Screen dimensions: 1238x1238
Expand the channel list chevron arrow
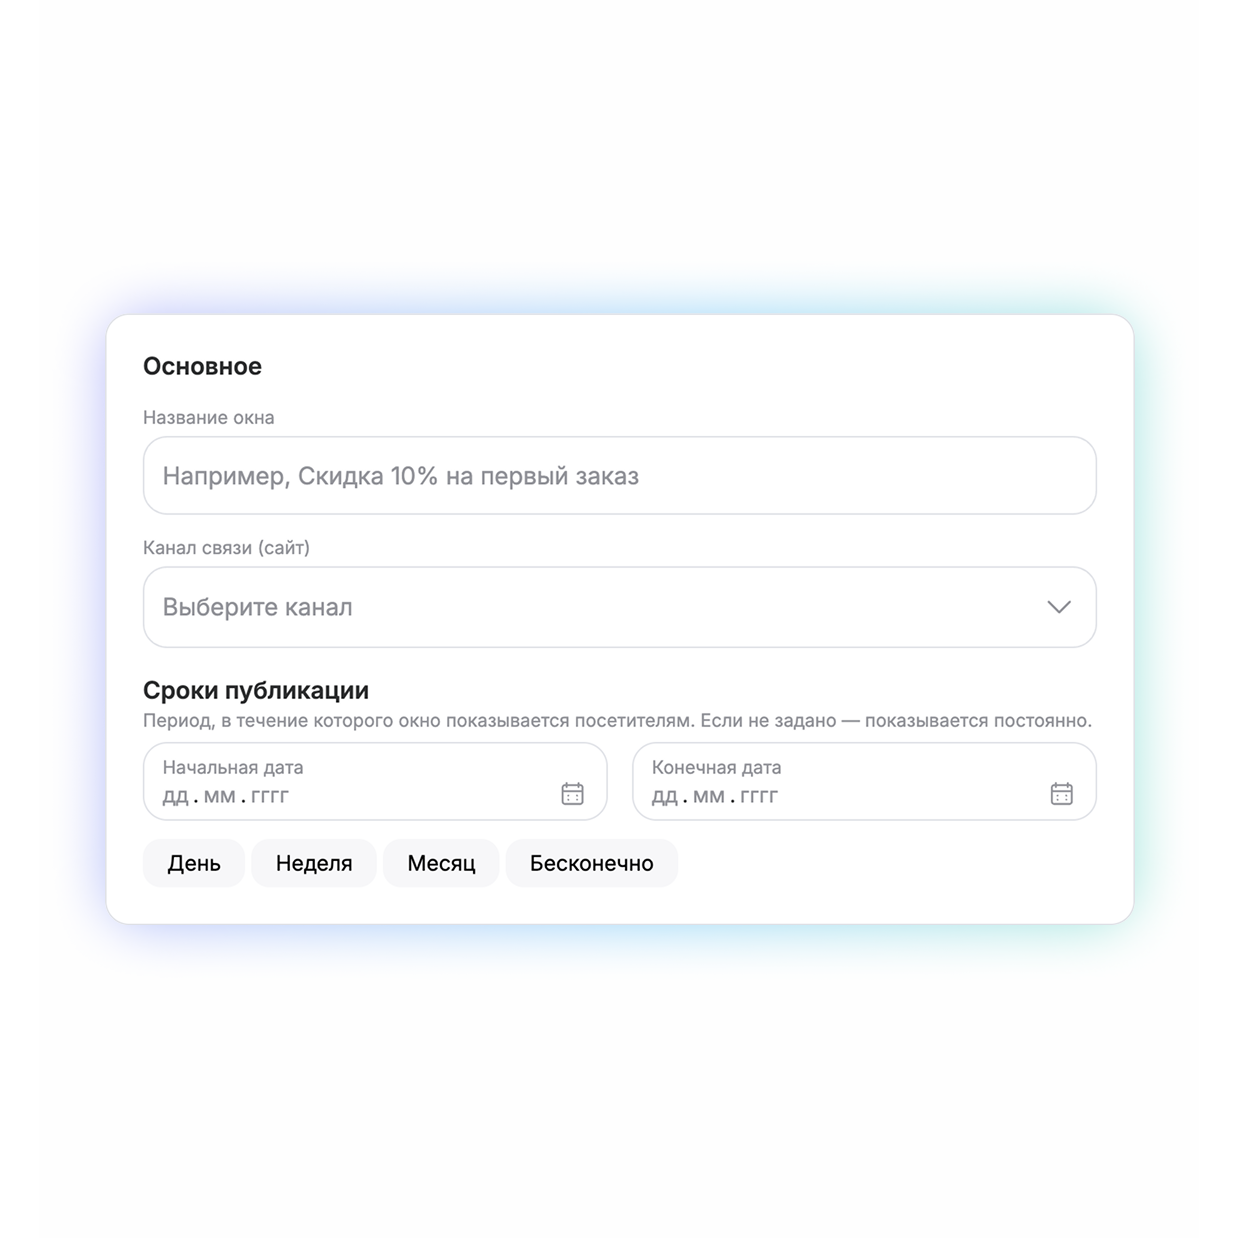tap(1059, 607)
